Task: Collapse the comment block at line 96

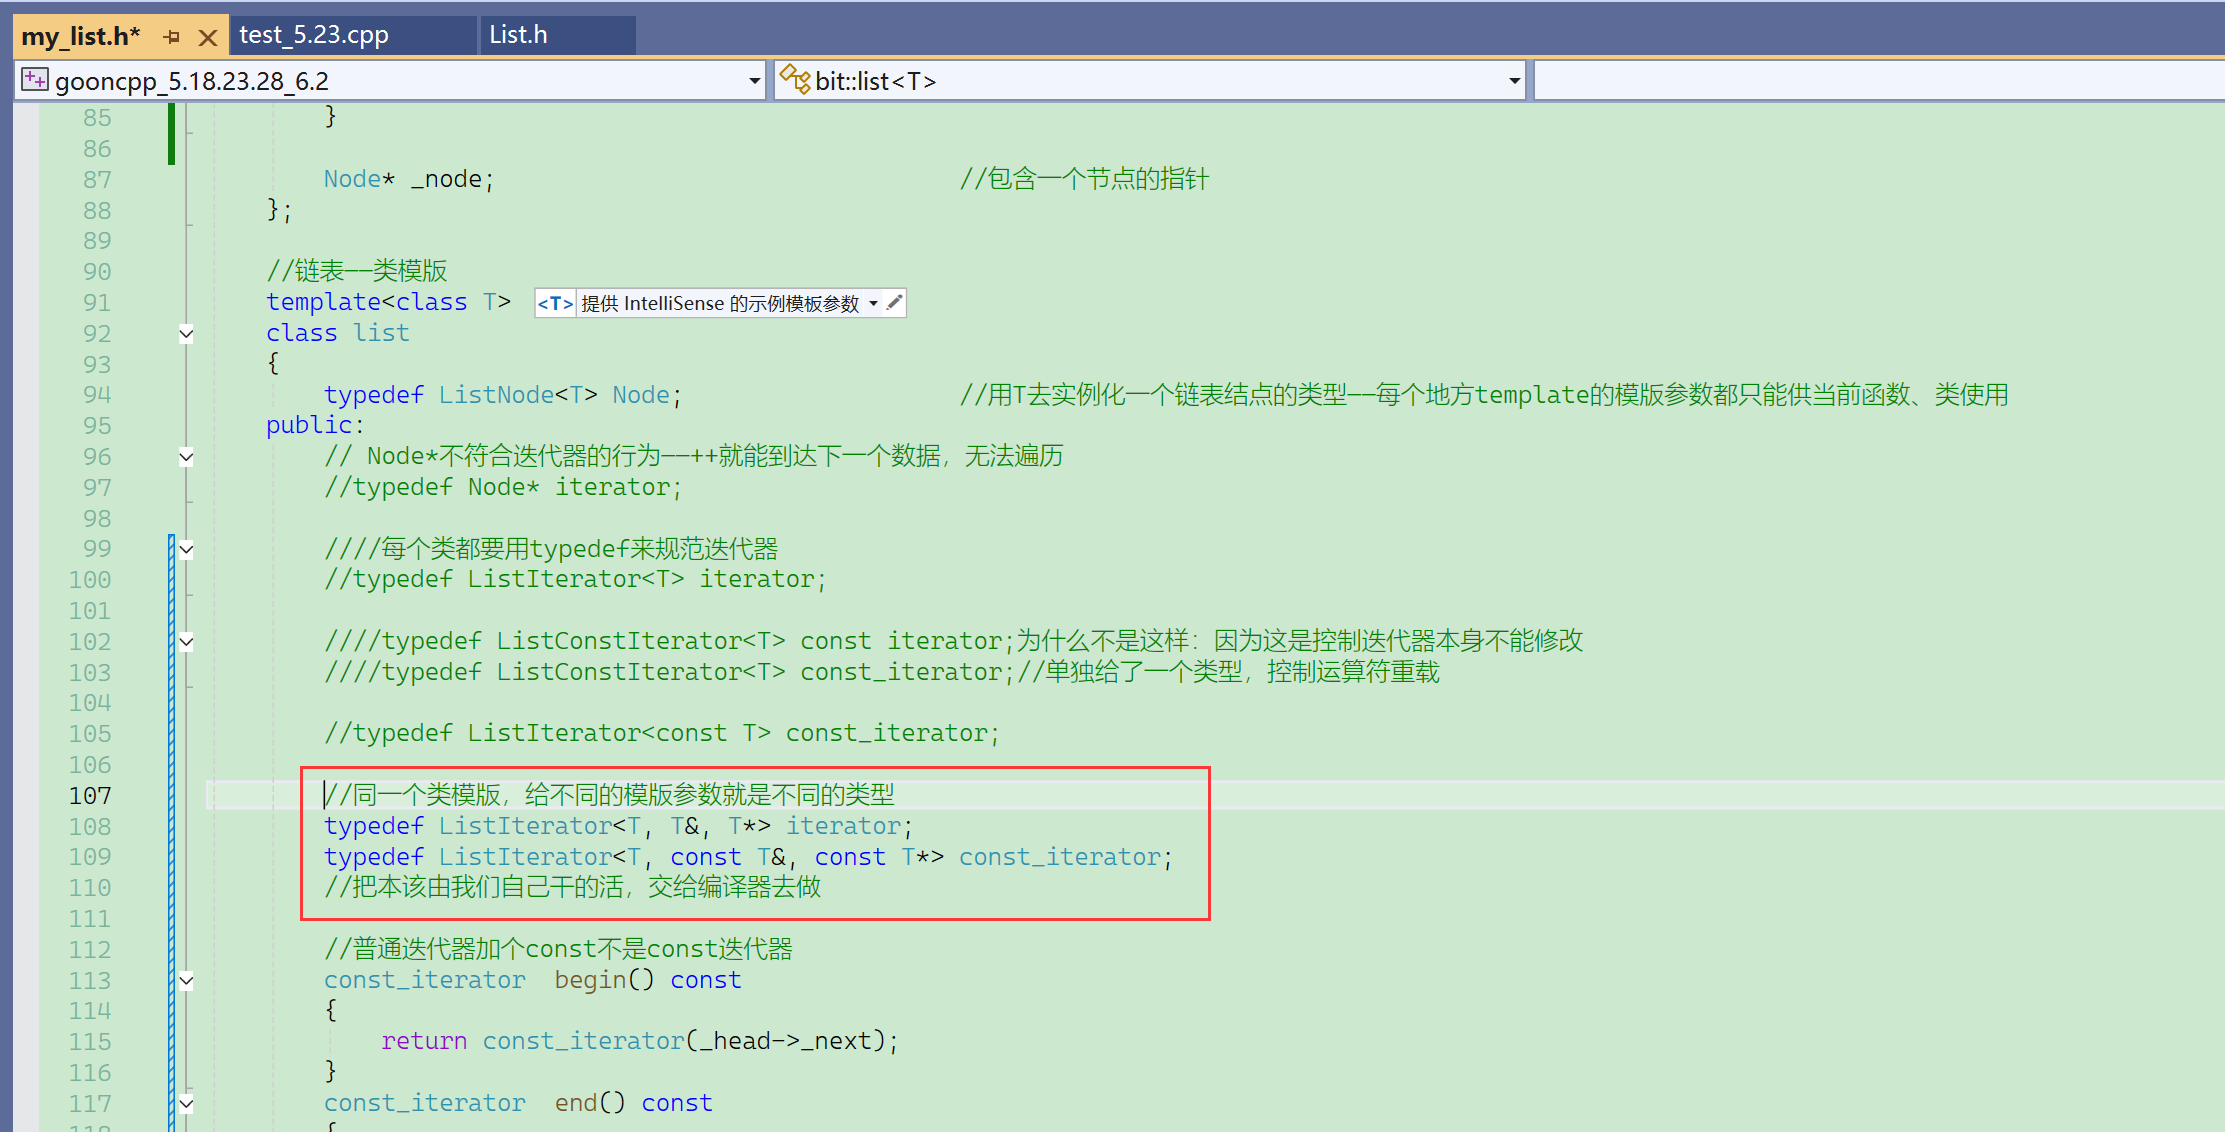Action: (186, 457)
